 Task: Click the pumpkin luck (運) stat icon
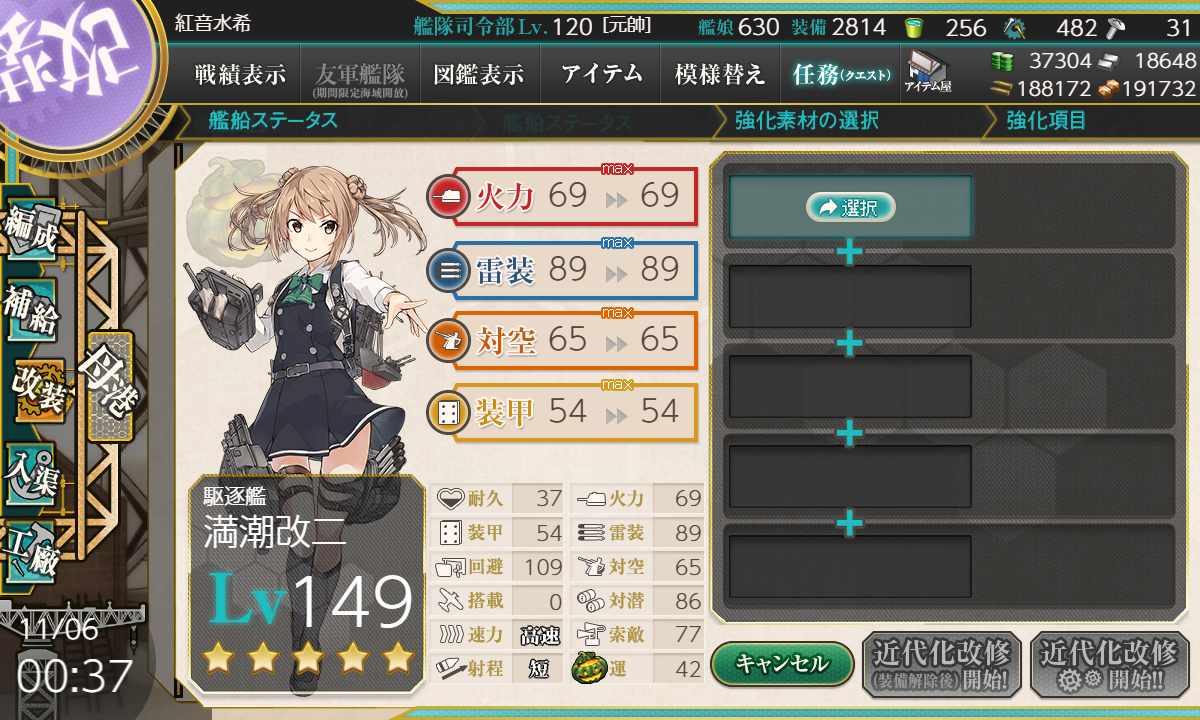pos(588,668)
